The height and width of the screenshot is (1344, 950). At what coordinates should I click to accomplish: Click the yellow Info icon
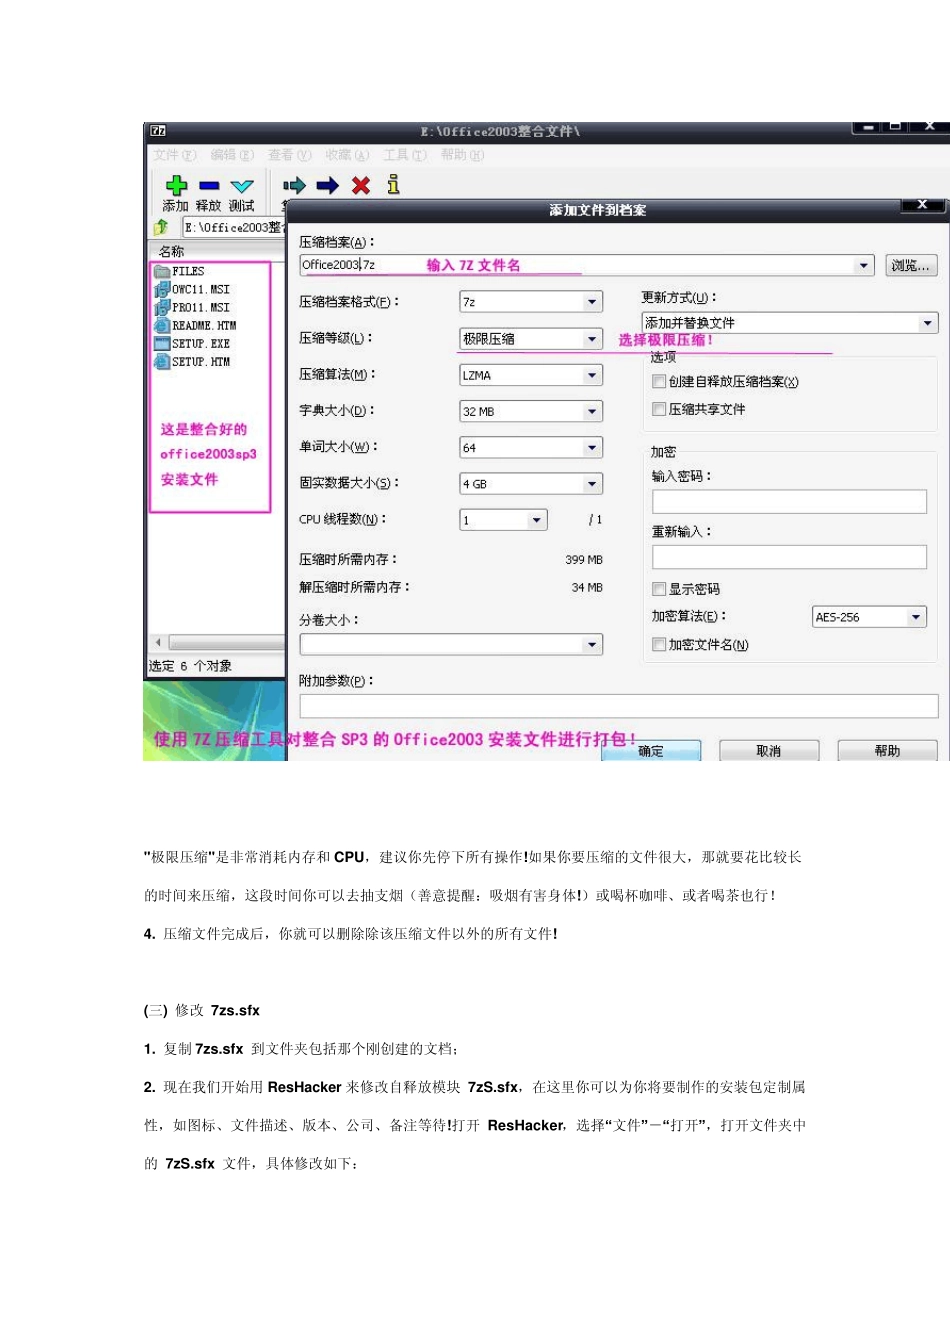coord(393,184)
